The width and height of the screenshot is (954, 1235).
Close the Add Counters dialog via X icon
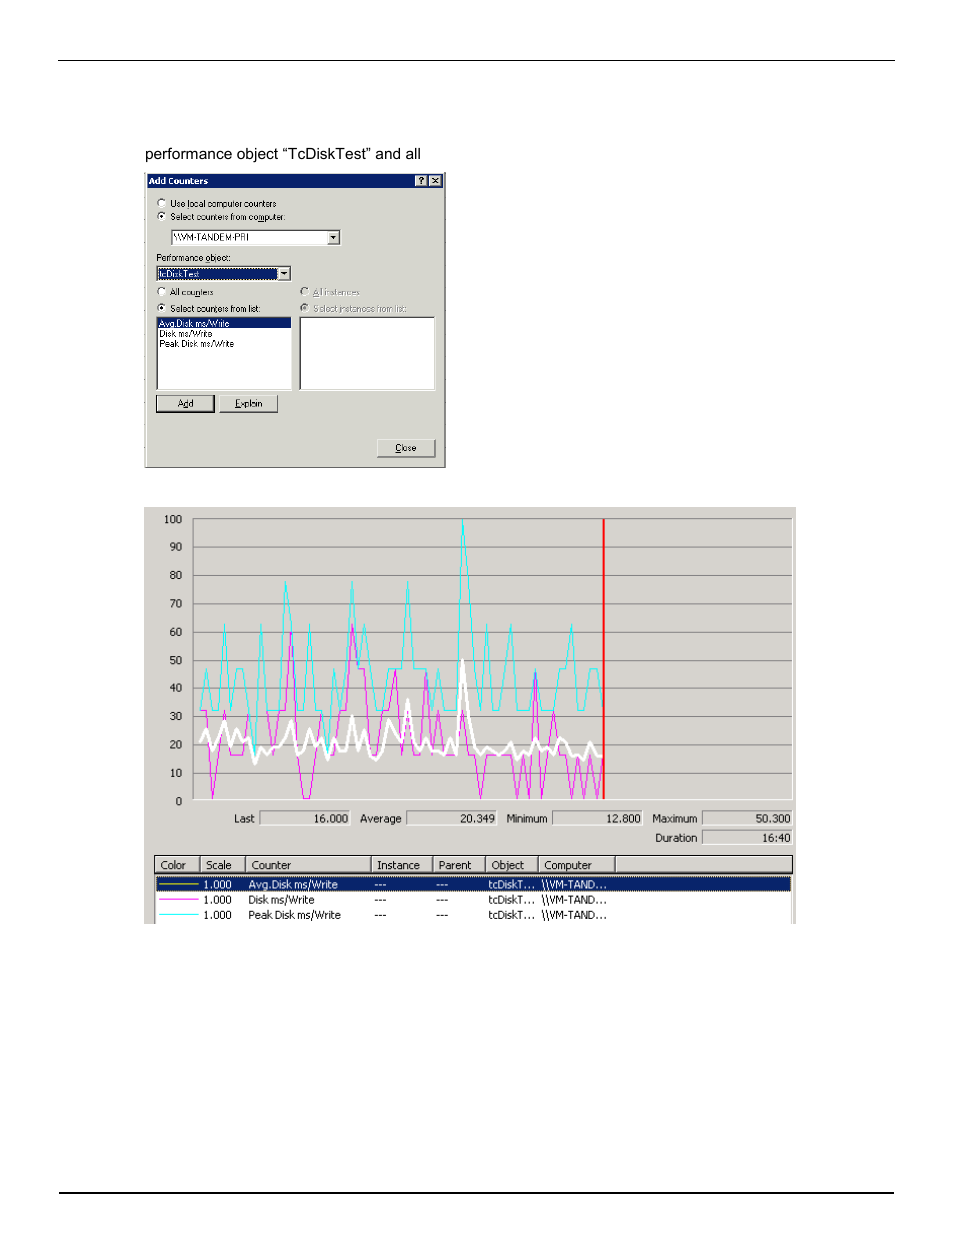click(435, 181)
